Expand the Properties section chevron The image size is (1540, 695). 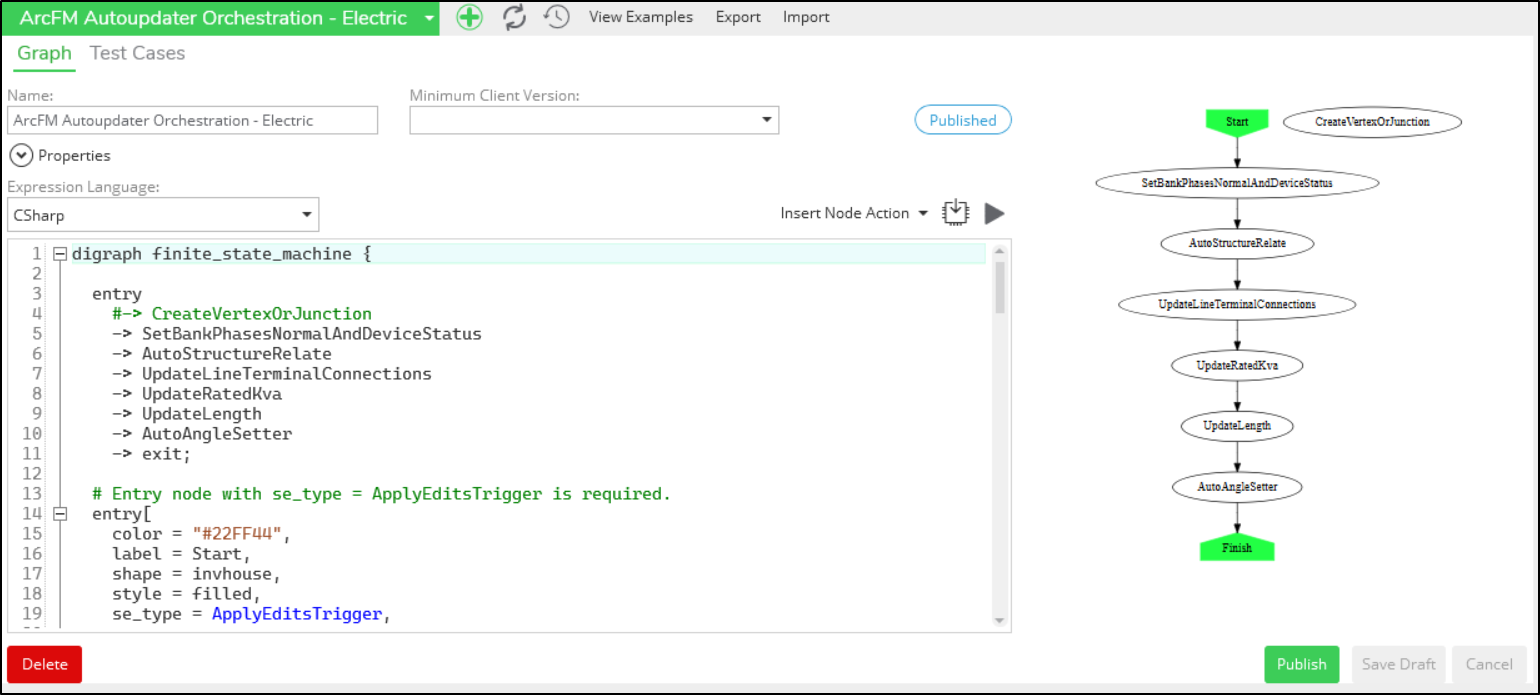click(x=20, y=155)
